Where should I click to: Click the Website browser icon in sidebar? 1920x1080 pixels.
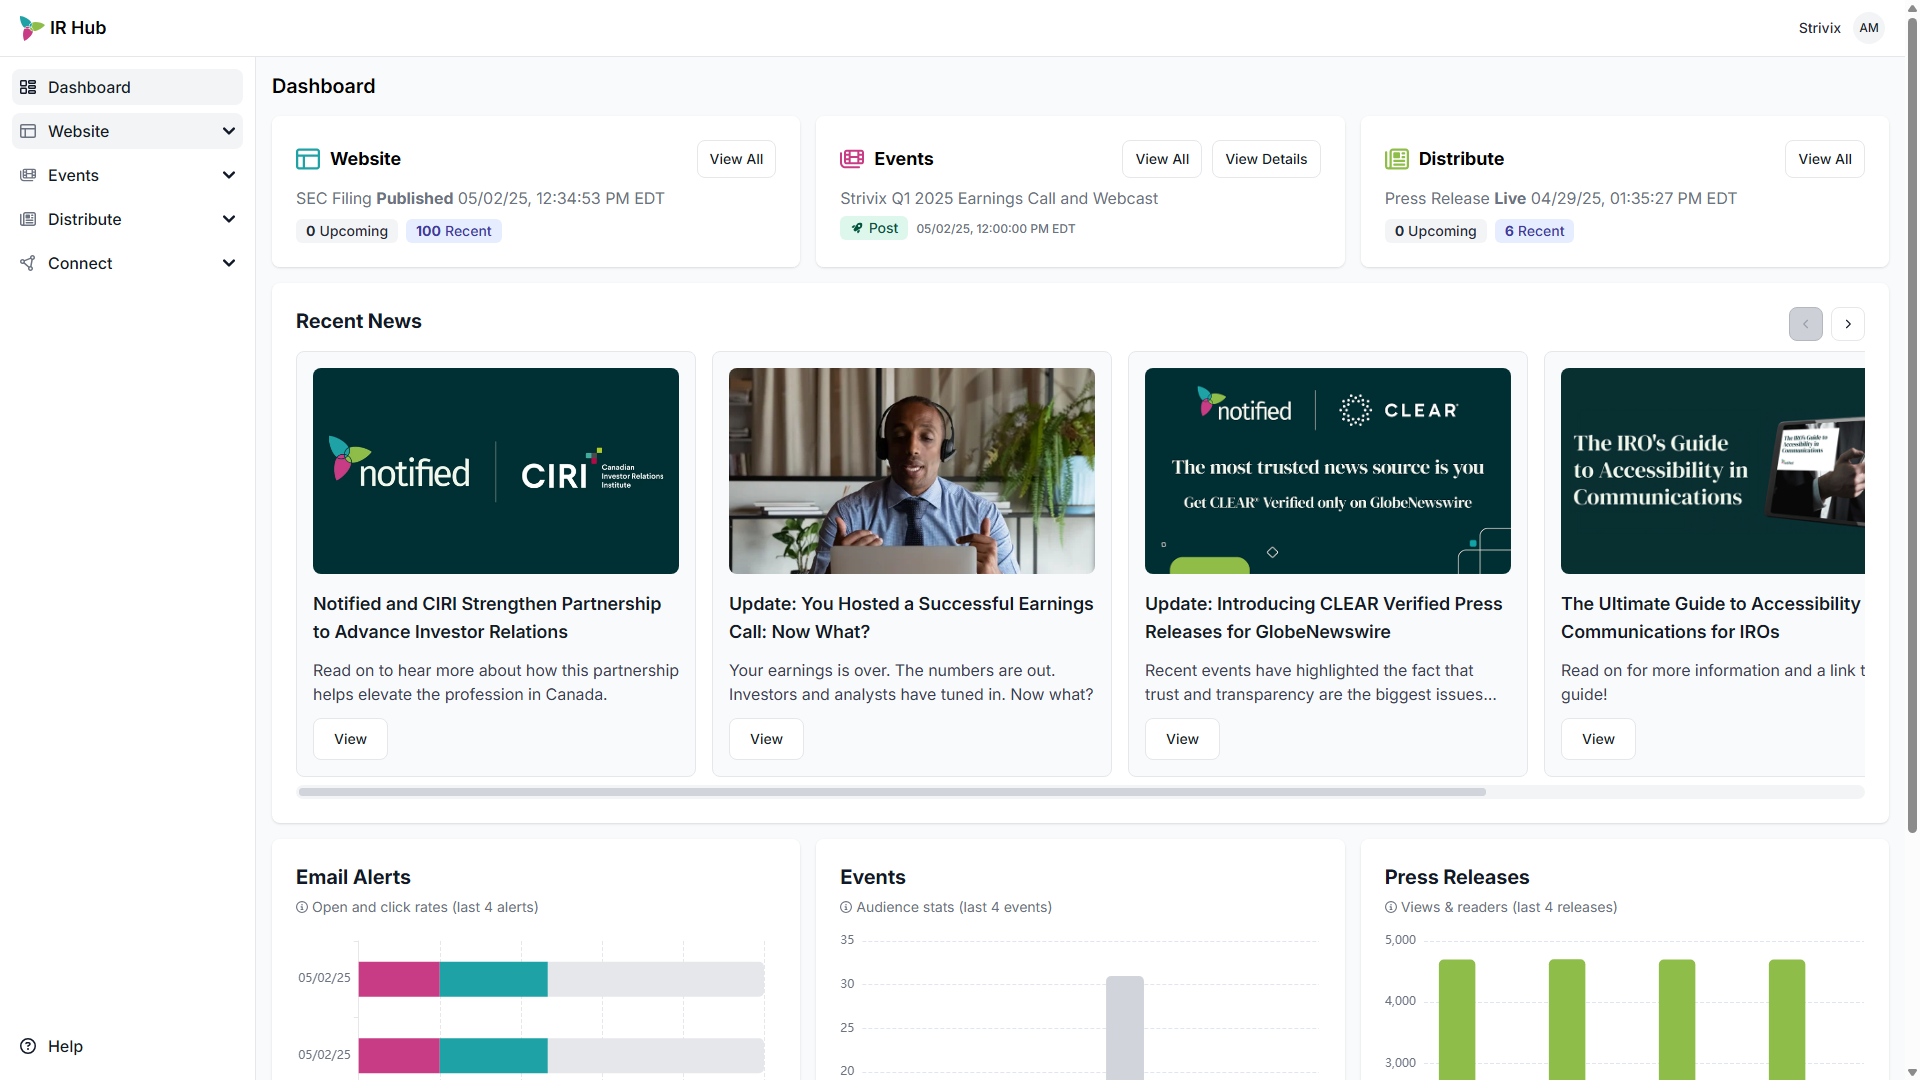[27, 131]
